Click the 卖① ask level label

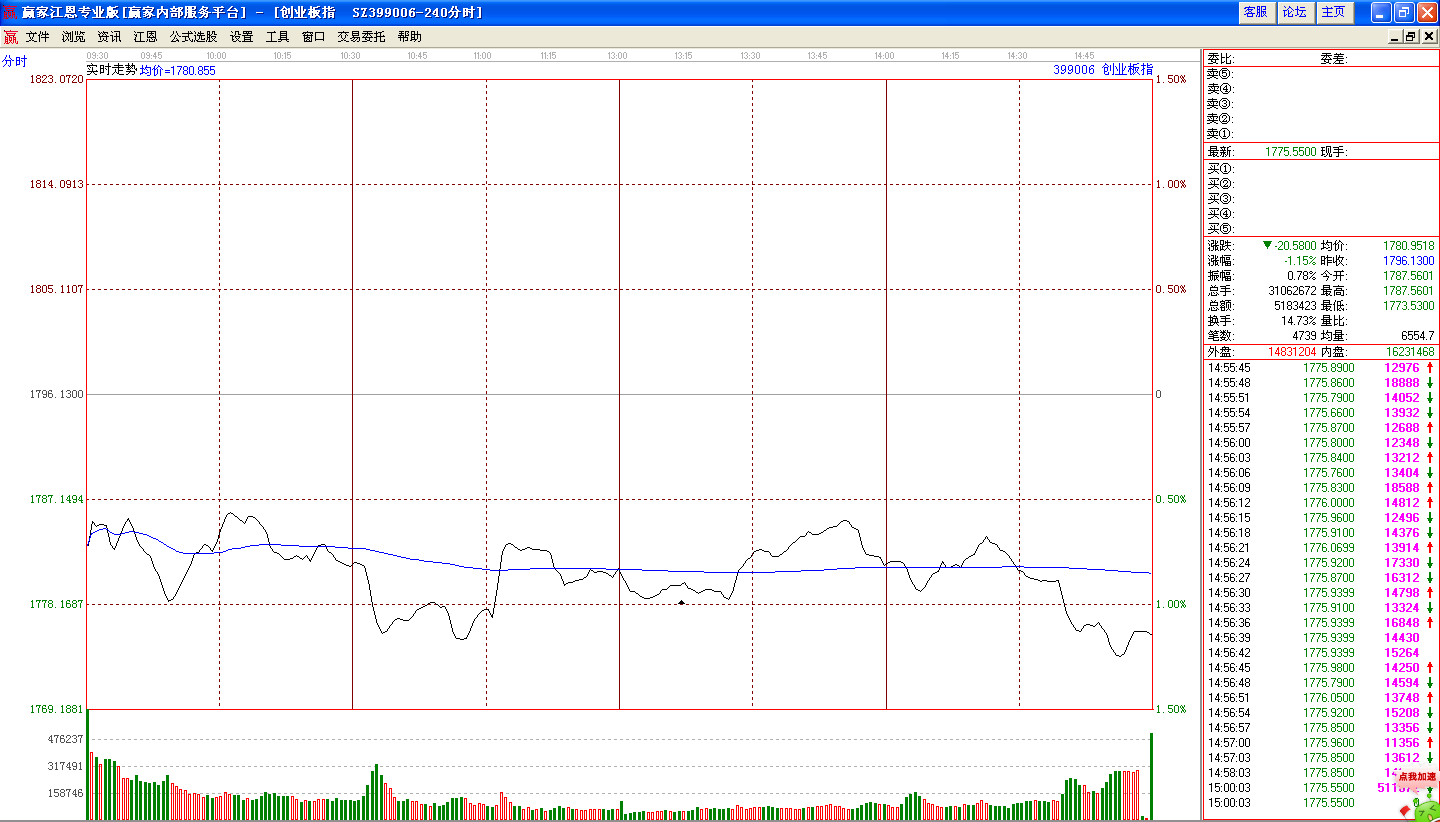1220,134
